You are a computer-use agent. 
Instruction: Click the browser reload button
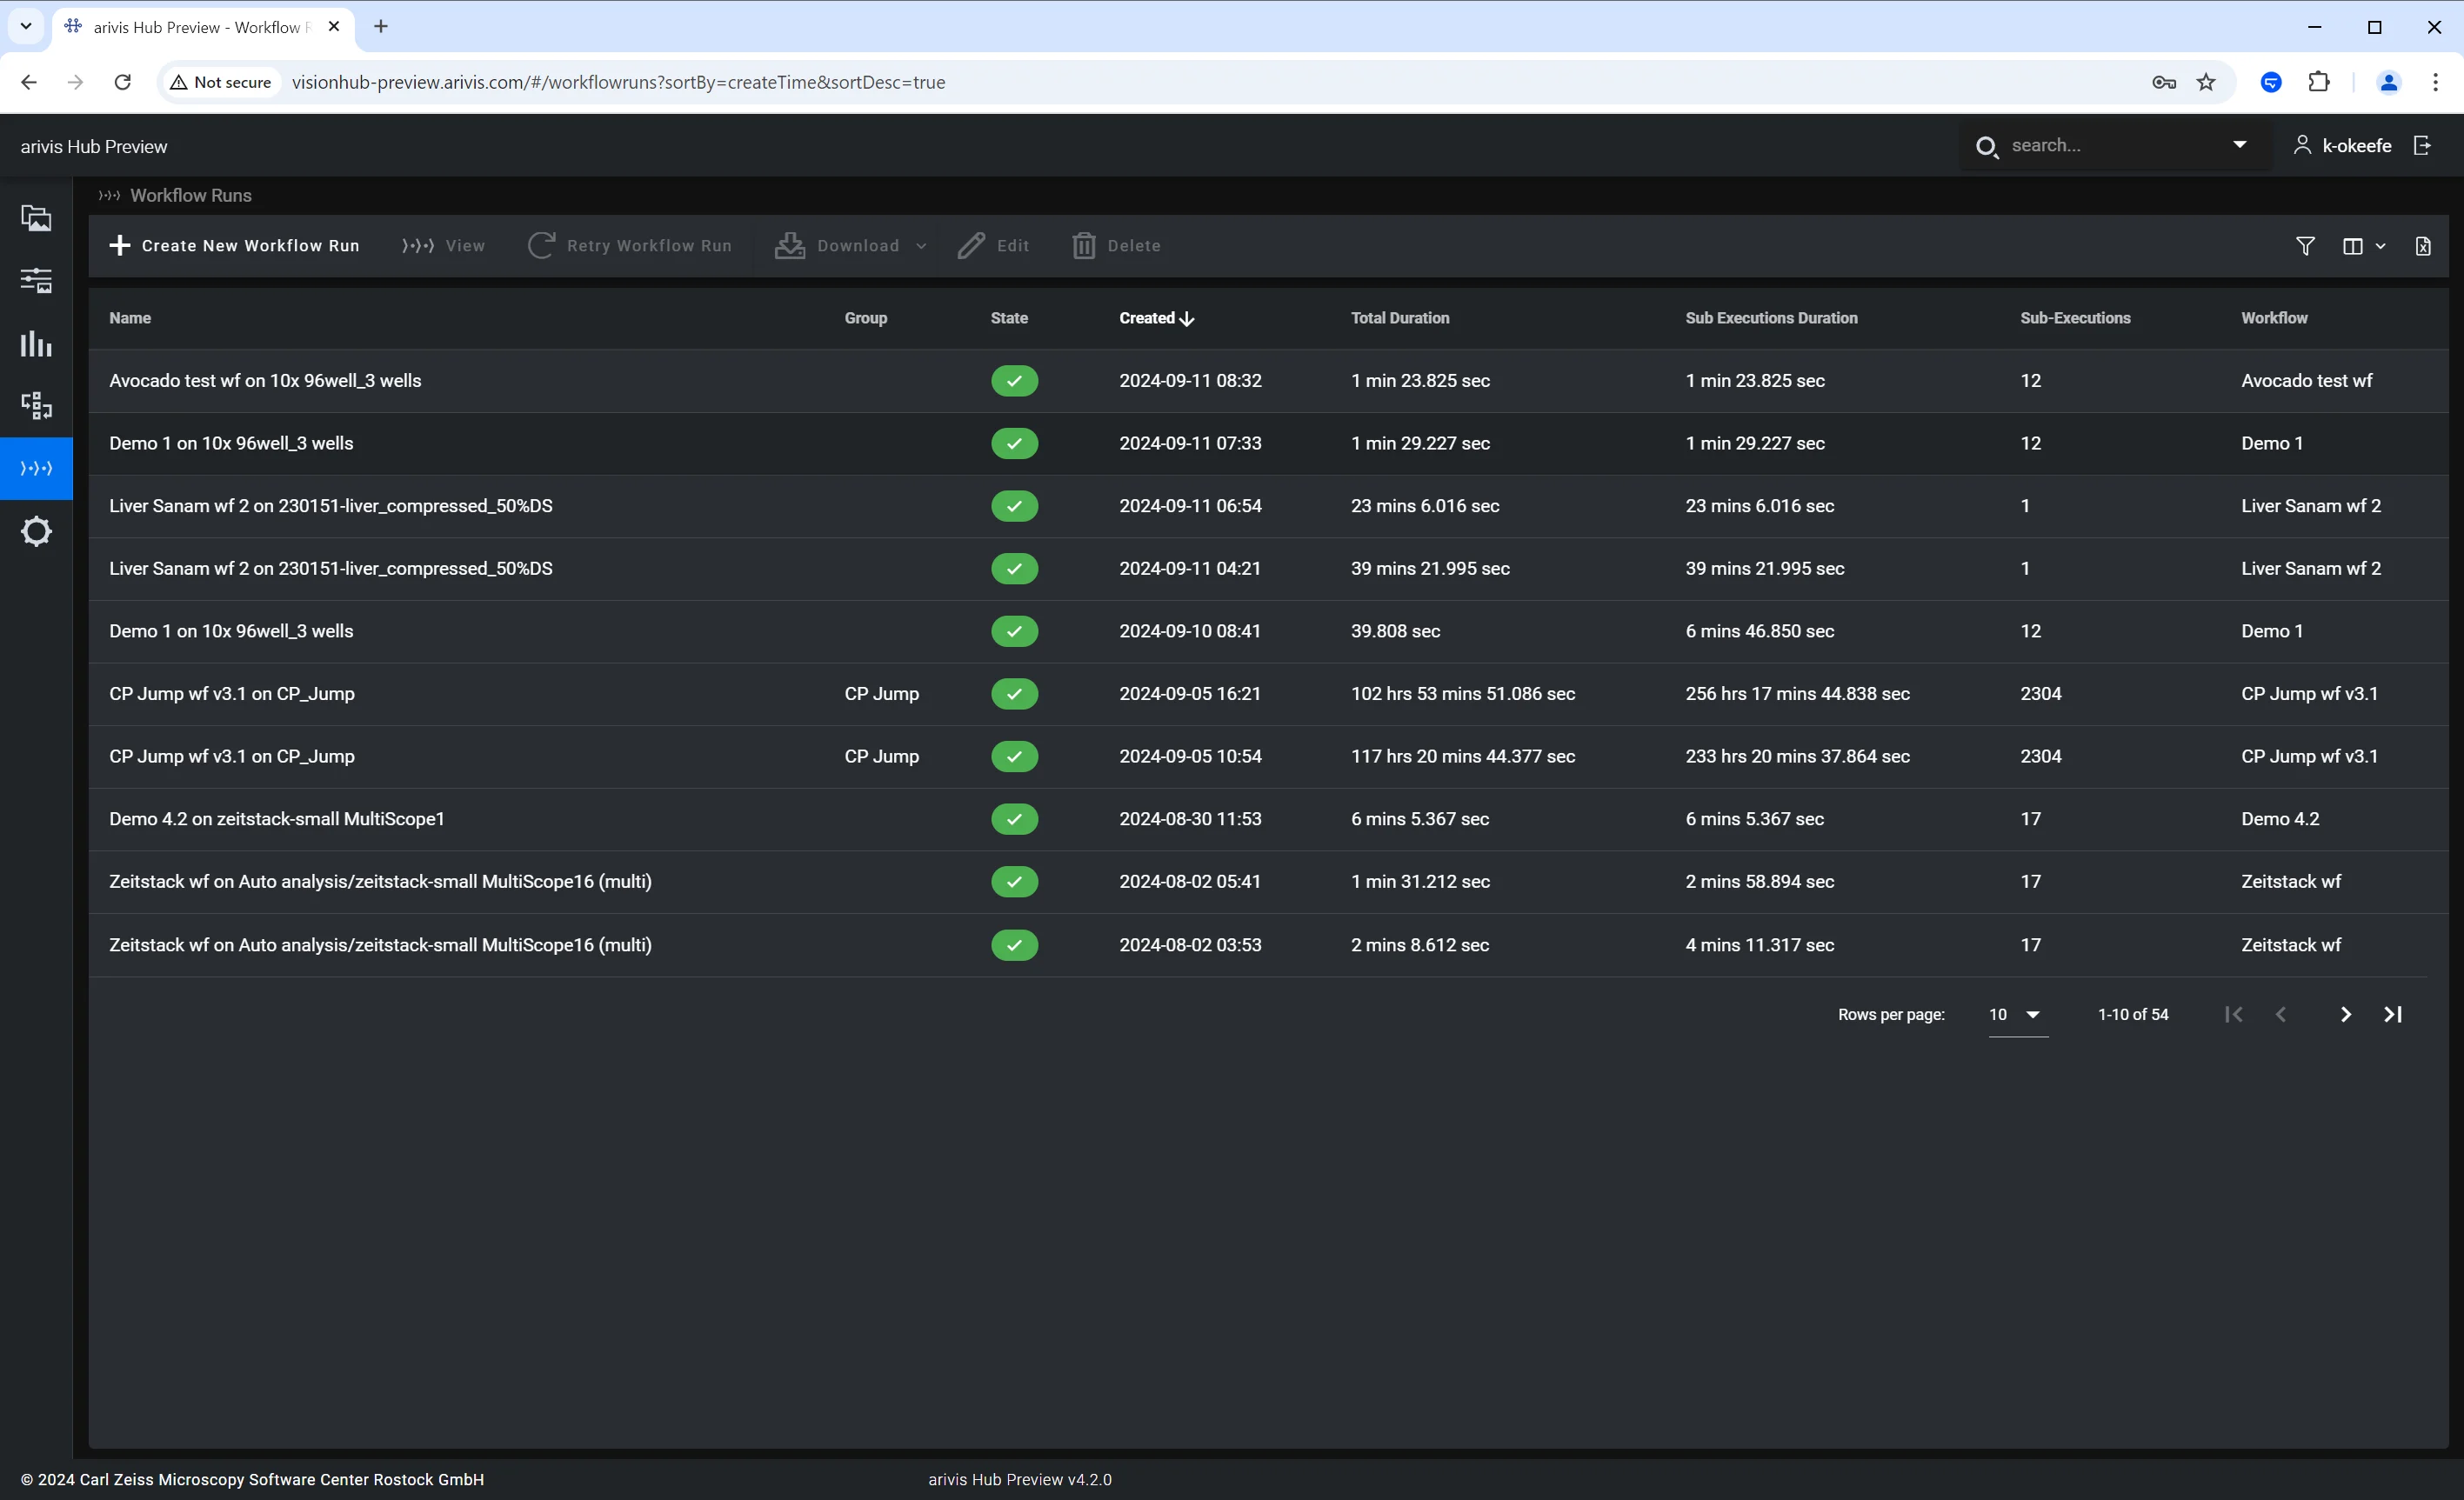coord(122,82)
